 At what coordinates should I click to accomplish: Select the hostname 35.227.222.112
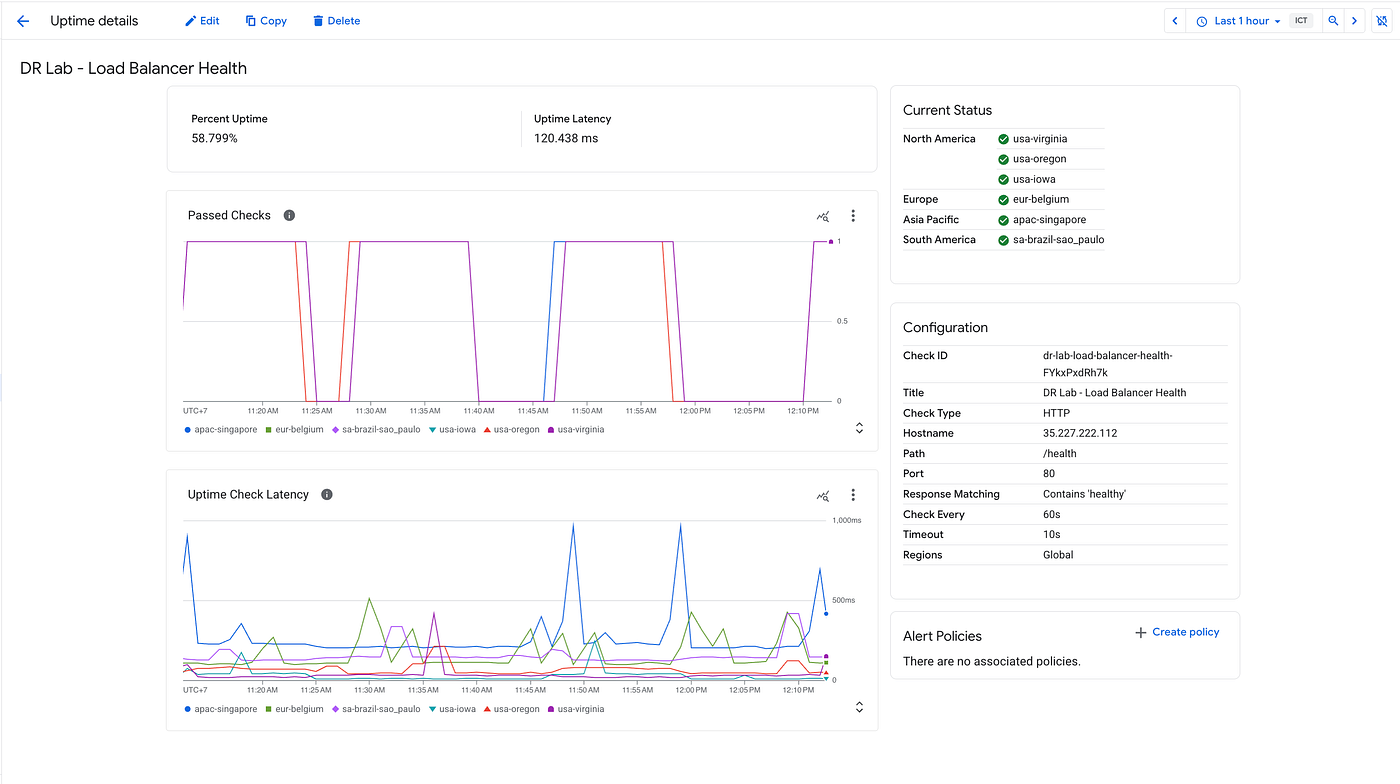1080,433
